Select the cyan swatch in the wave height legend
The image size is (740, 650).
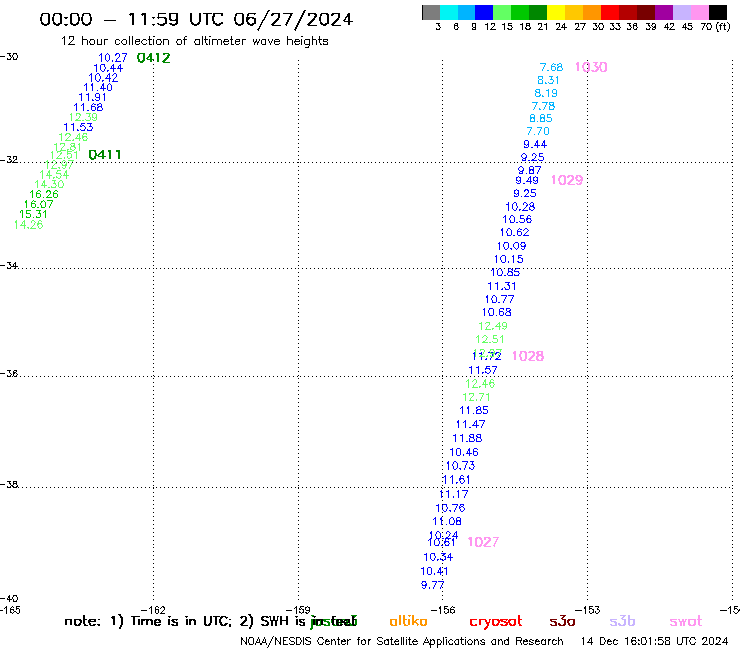pyautogui.click(x=449, y=12)
